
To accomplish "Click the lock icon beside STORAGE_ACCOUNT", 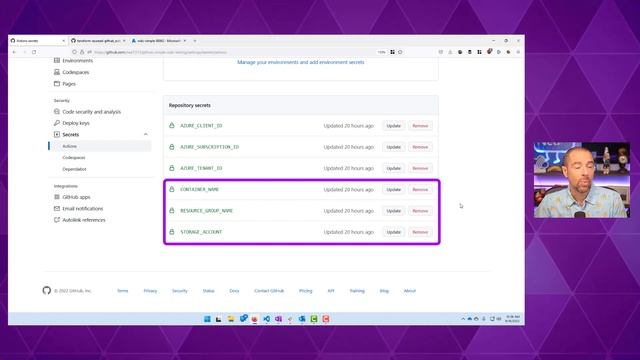I will tap(172, 232).
